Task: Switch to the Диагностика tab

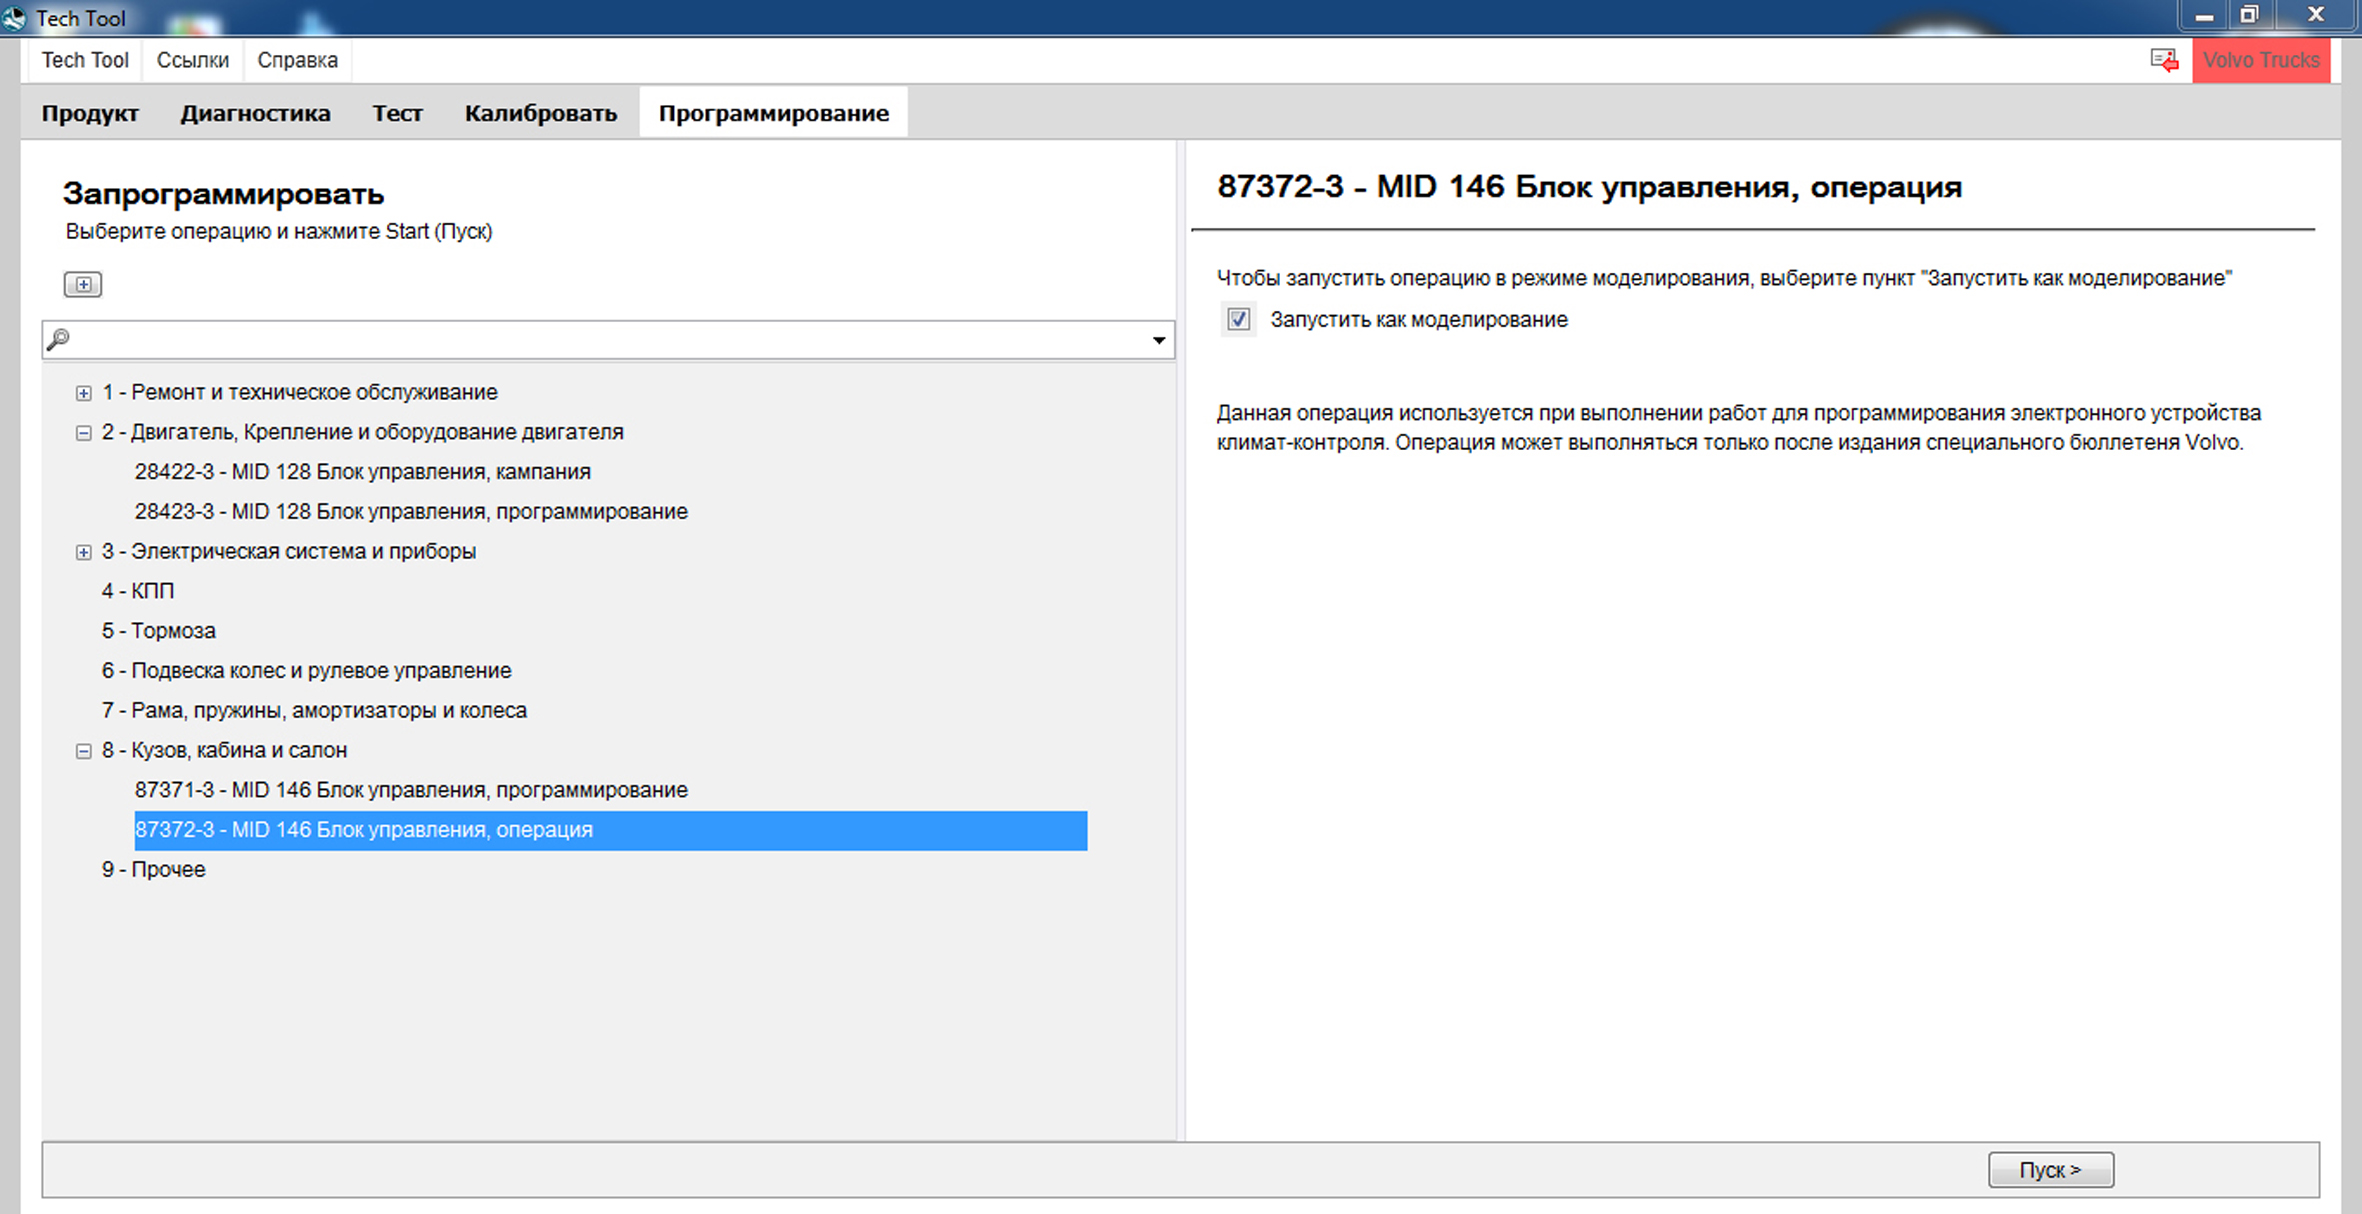Action: pyautogui.click(x=255, y=113)
